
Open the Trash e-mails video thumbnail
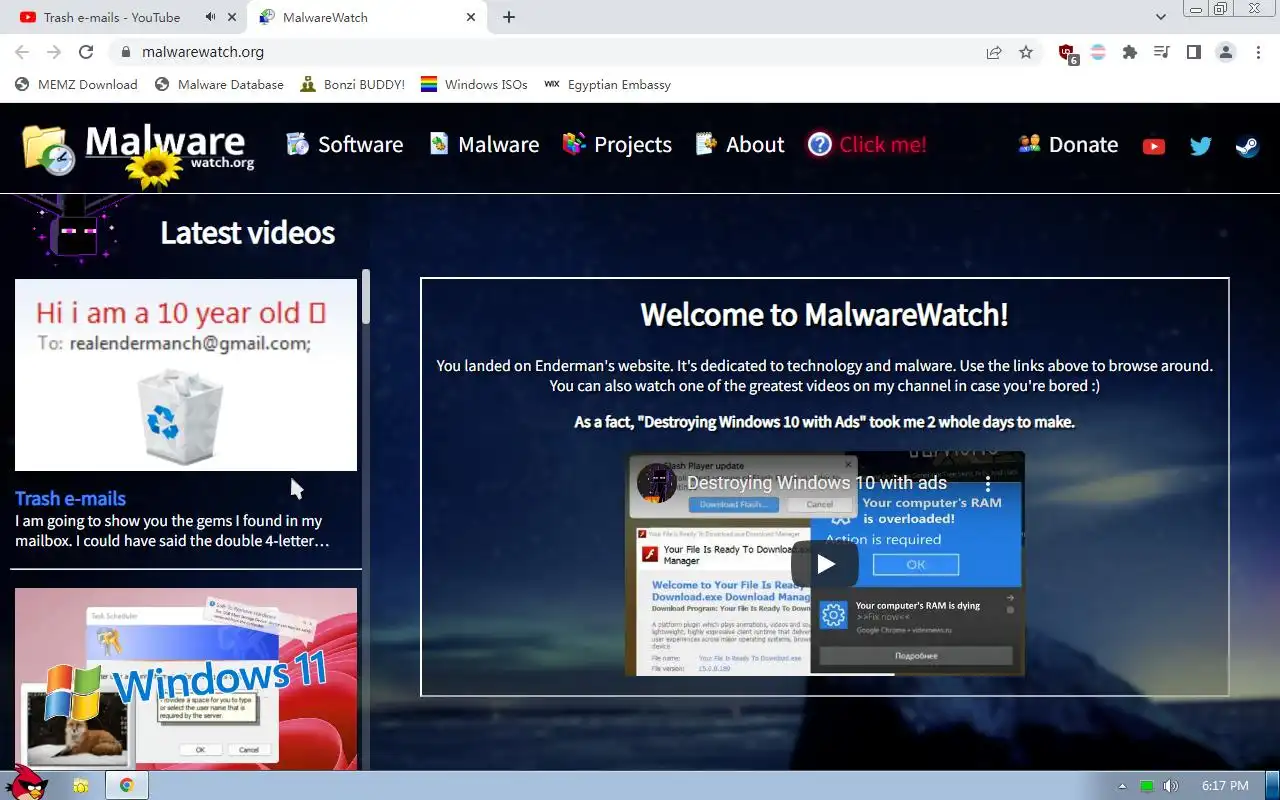click(186, 375)
